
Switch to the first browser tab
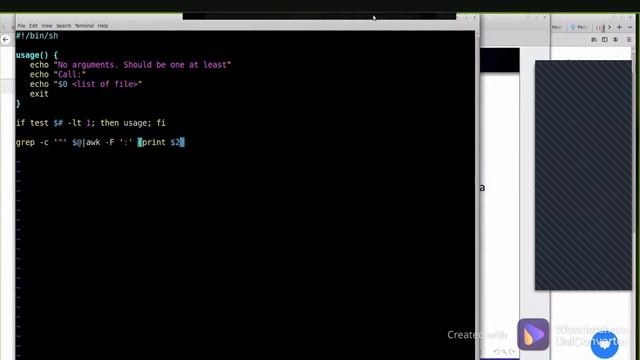pyautogui.click(x=558, y=27)
